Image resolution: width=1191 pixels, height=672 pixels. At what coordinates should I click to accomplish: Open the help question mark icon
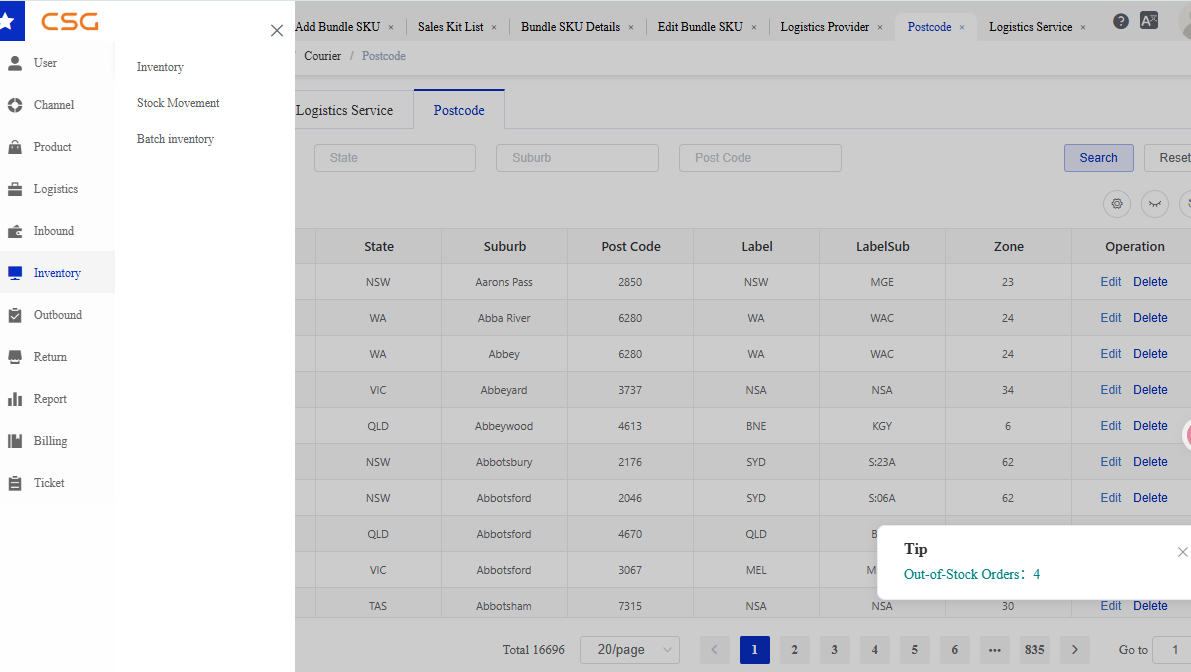click(x=1120, y=21)
